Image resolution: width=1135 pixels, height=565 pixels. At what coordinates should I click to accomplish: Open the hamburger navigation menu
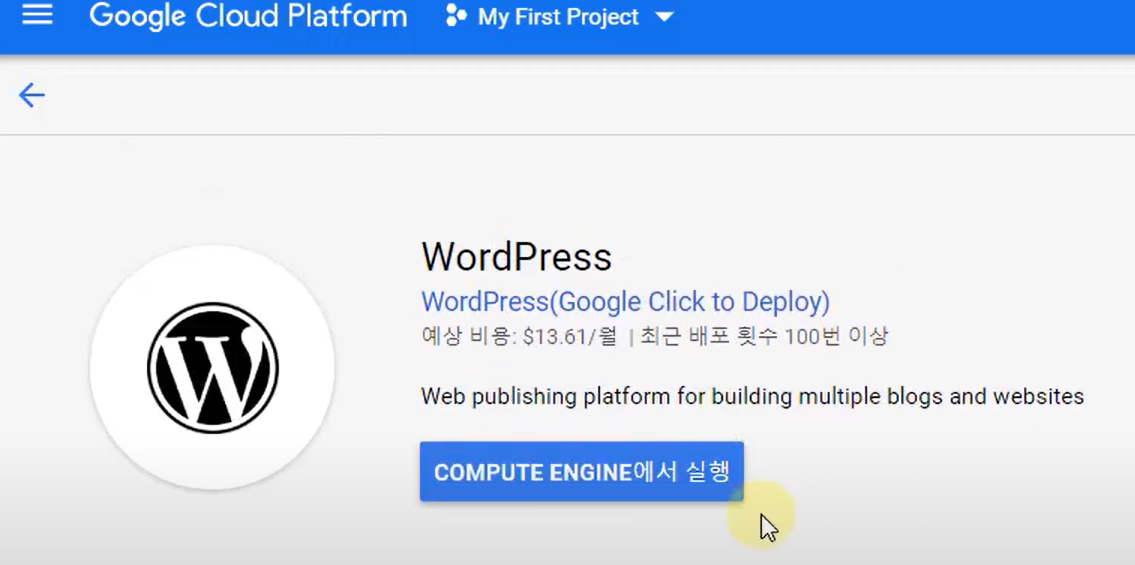click(37, 14)
